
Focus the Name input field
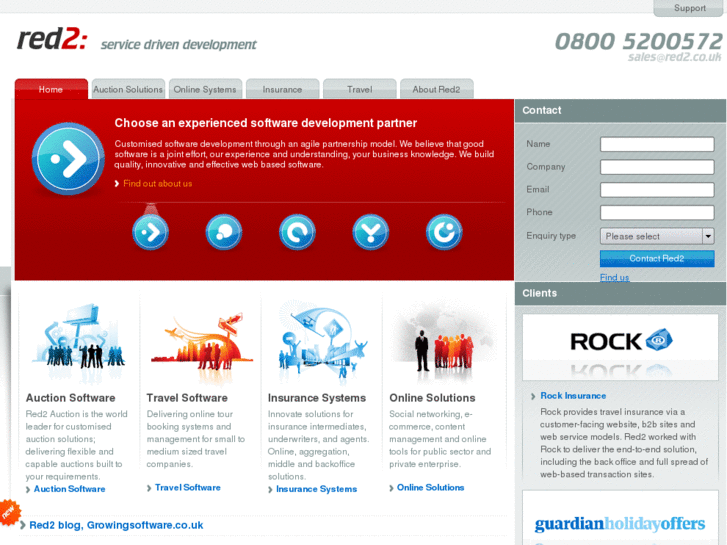657,144
